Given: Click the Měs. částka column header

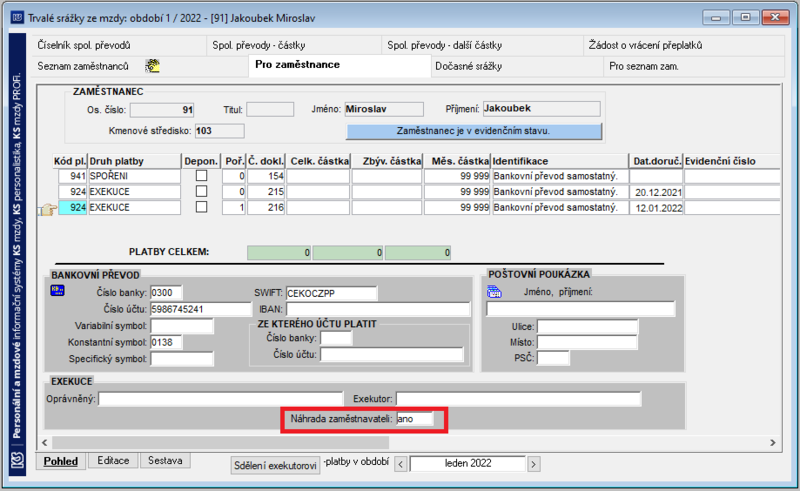Looking at the screenshot, I should tap(457, 161).
